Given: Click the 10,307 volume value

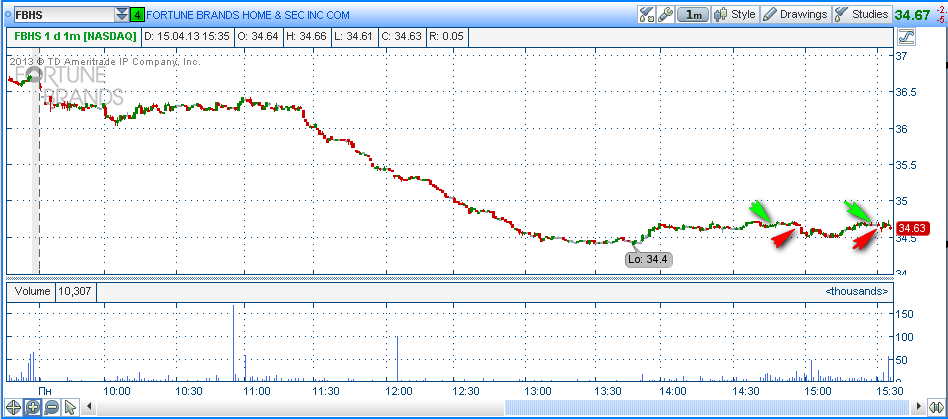Looking at the screenshot, I should (76, 291).
